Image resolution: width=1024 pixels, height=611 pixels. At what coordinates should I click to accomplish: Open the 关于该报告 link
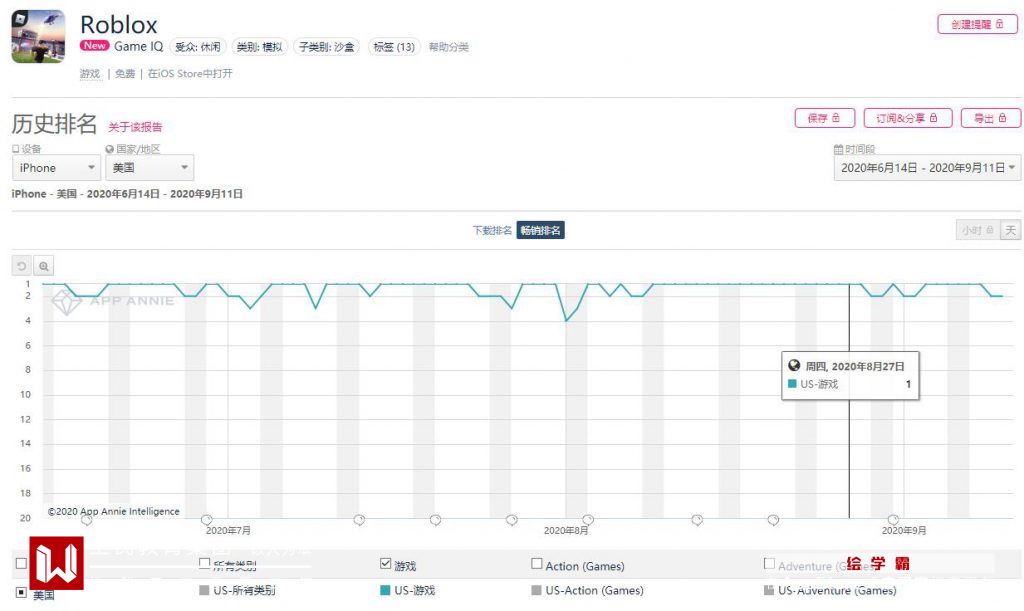[x=135, y=127]
